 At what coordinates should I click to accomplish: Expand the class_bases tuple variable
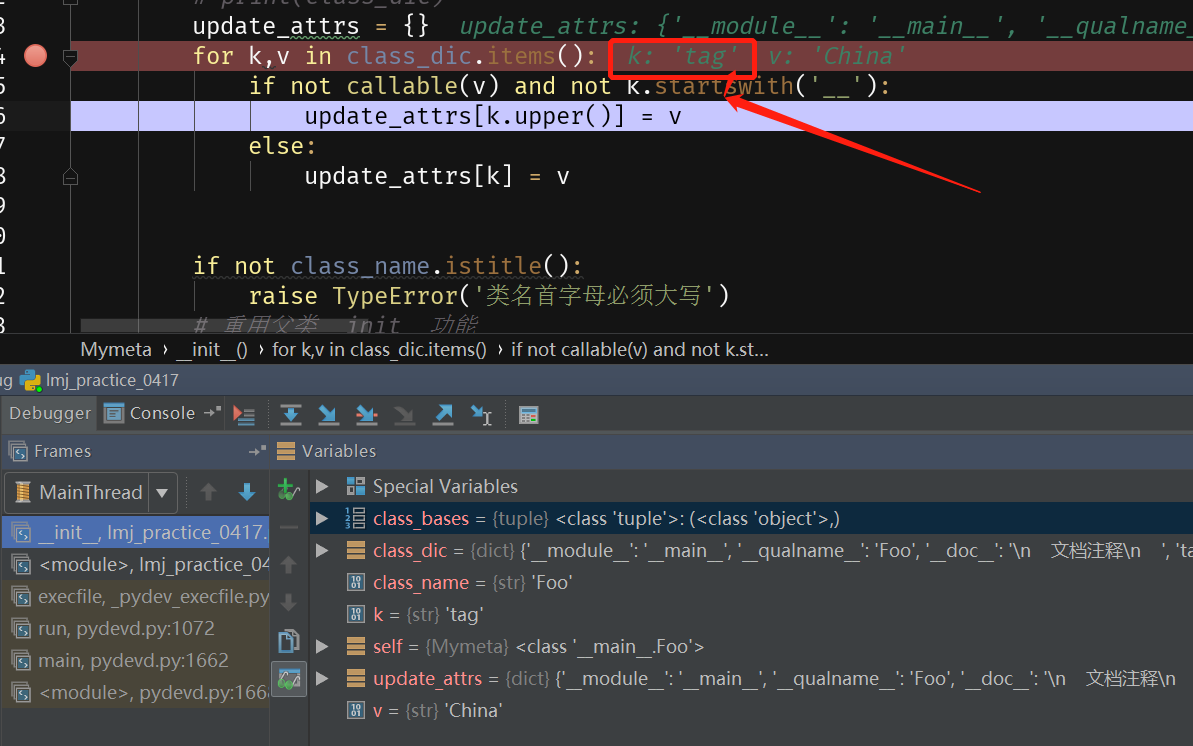(x=323, y=518)
